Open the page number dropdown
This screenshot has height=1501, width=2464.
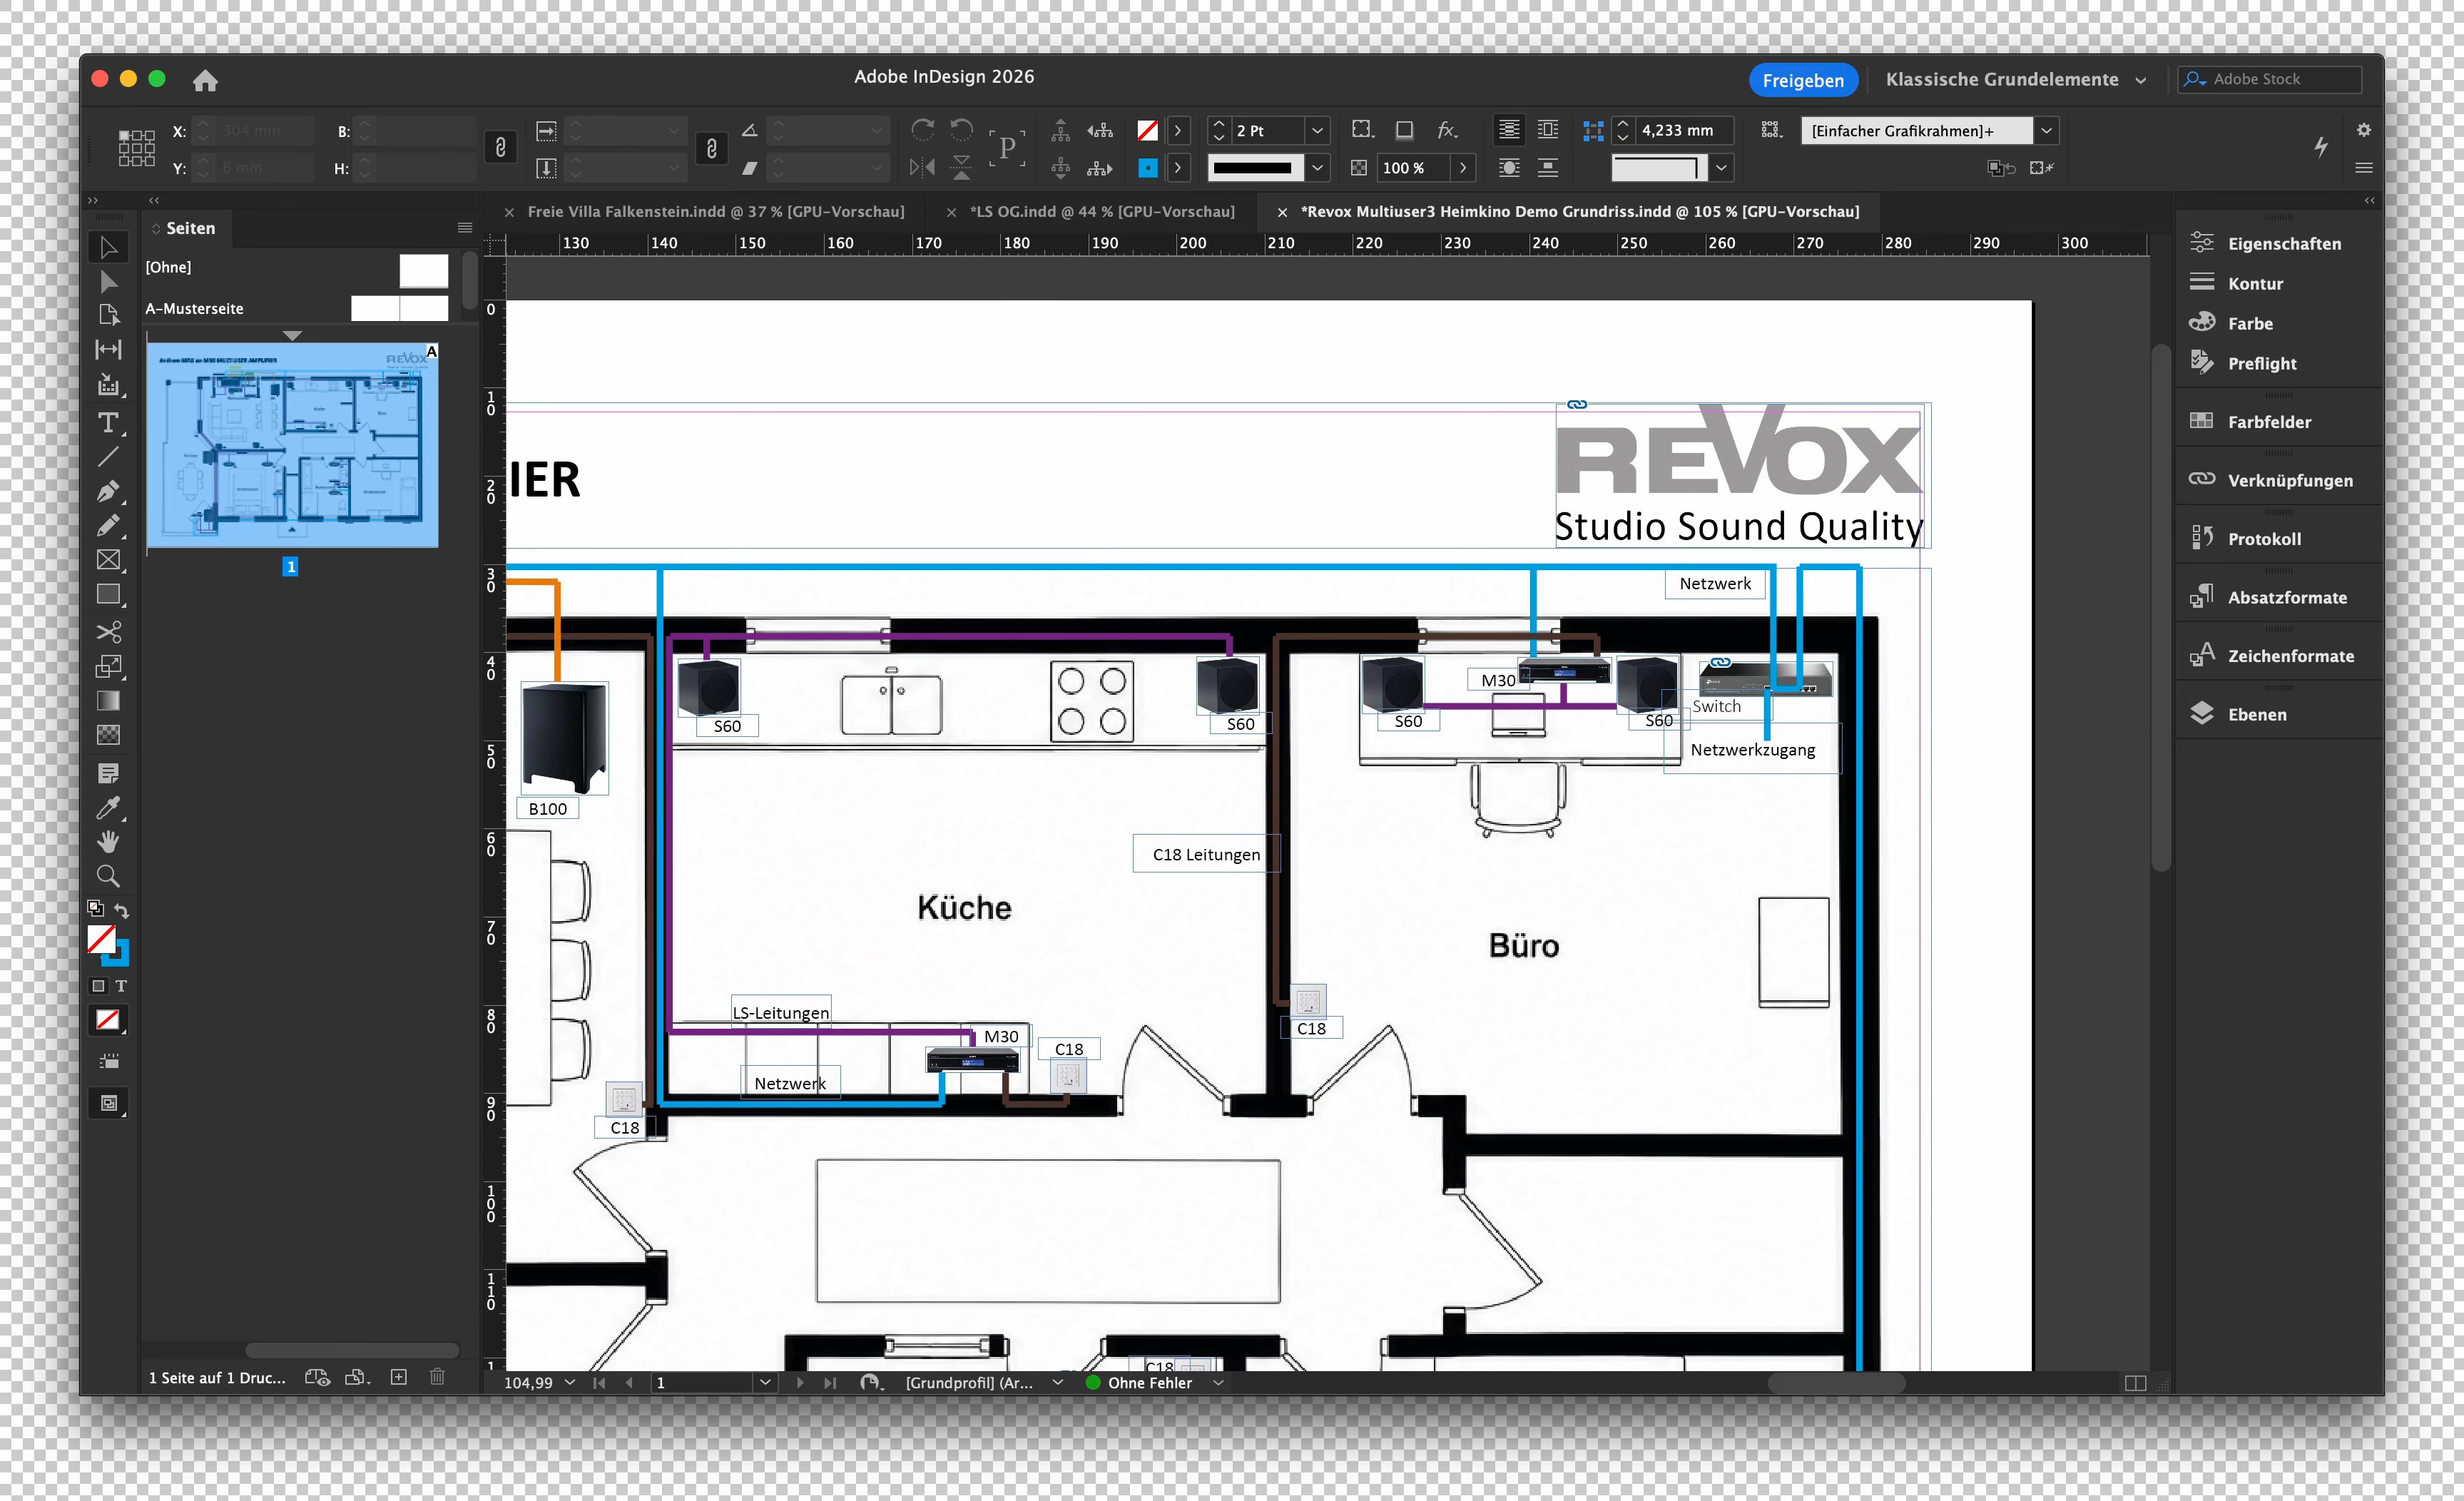pos(765,1382)
